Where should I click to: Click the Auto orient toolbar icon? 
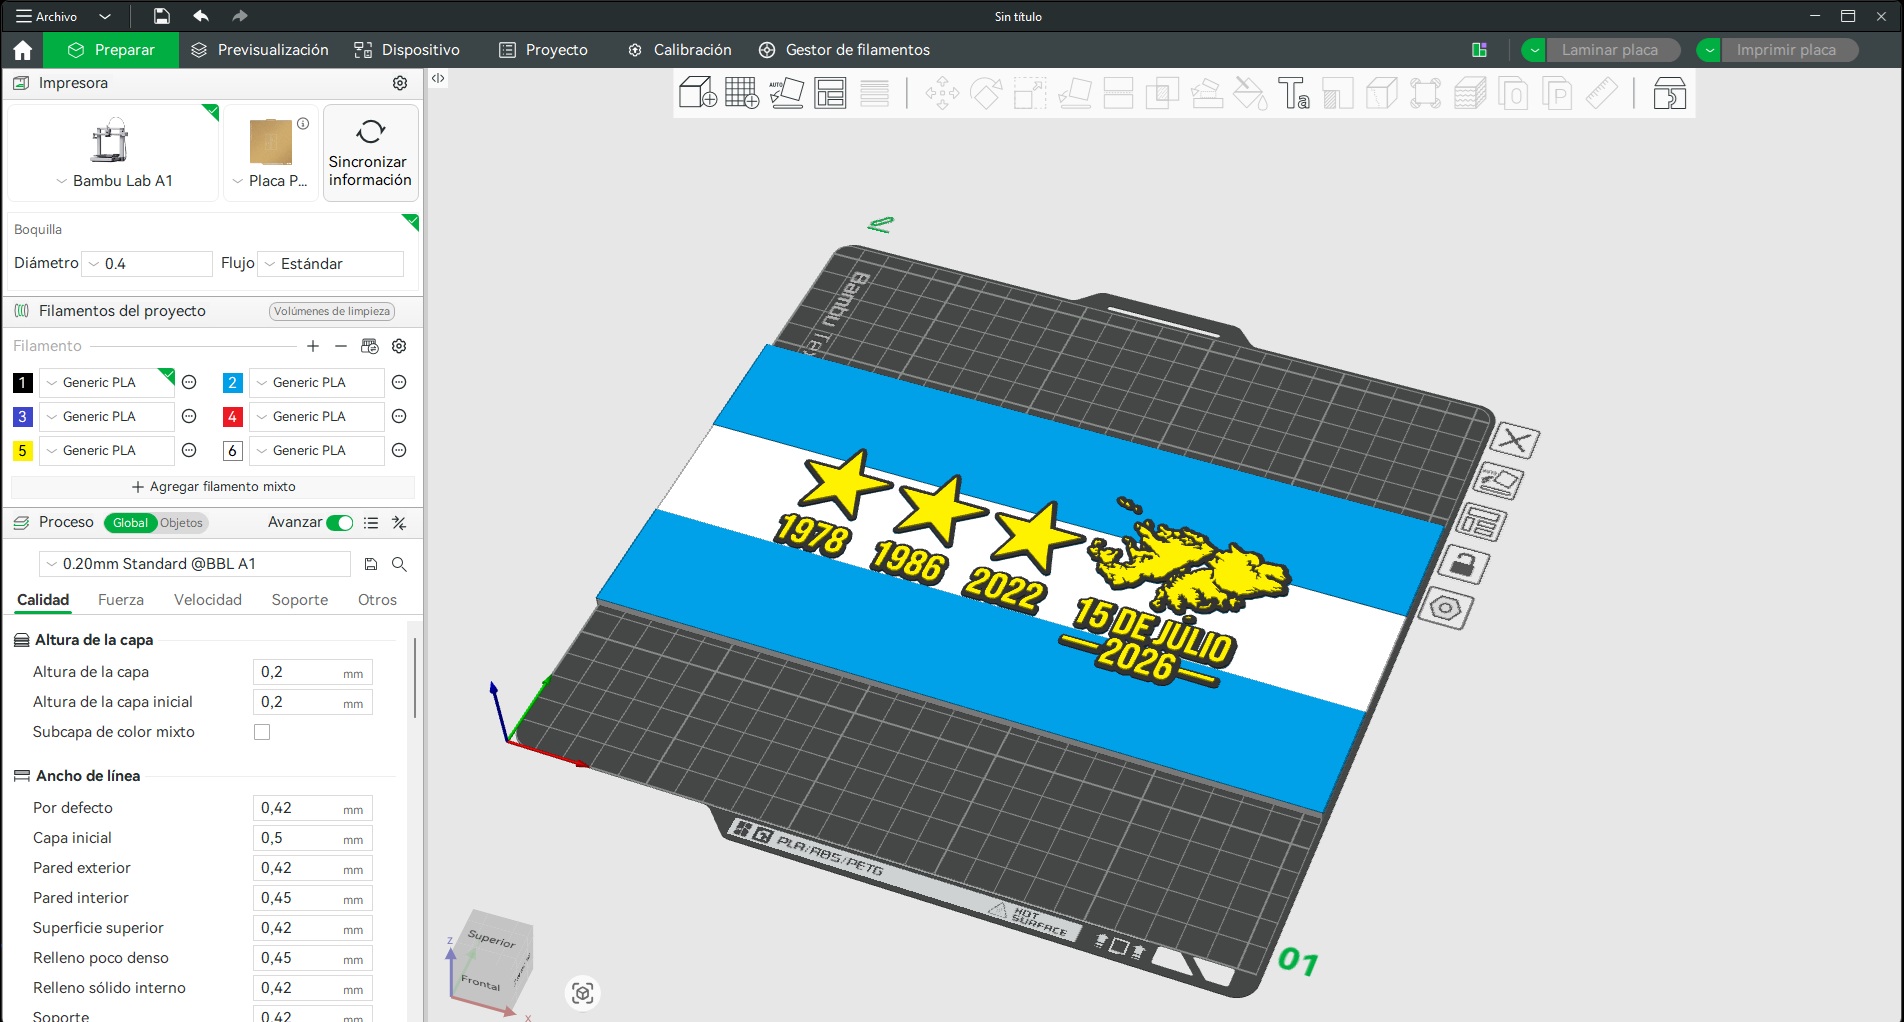(x=786, y=93)
